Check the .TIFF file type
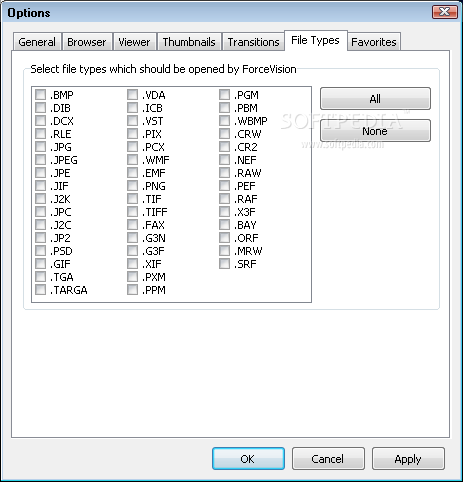The height and width of the screenshot is (482, 463). pos(132,212)
